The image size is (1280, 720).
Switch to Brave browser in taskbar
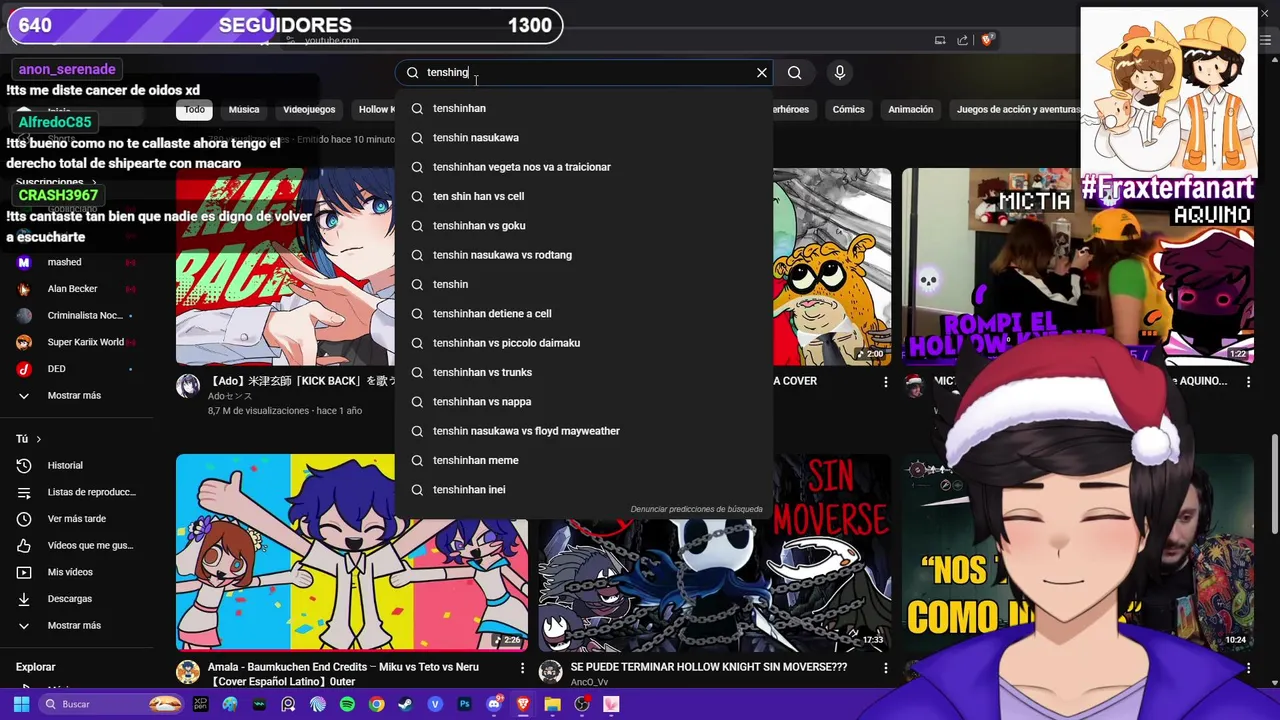click(523, 704)
